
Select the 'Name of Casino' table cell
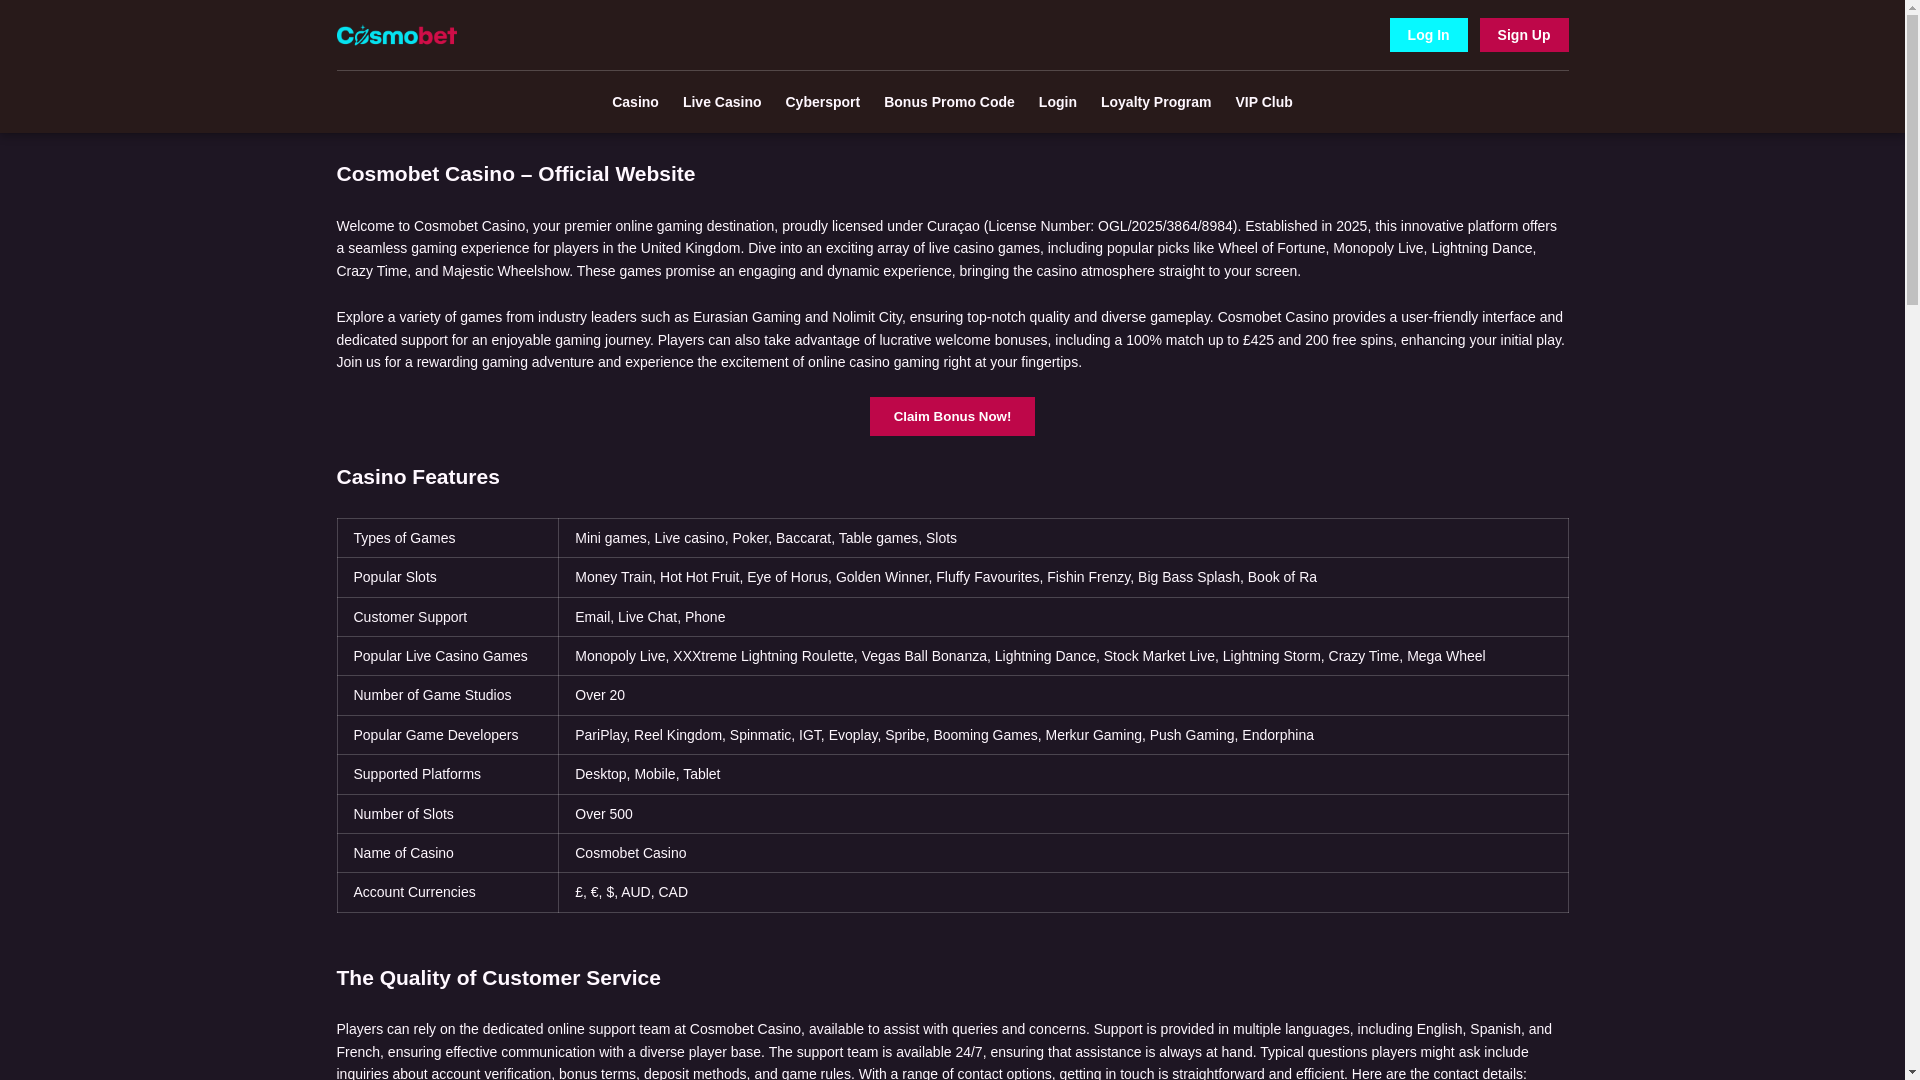tap(447, 853)
